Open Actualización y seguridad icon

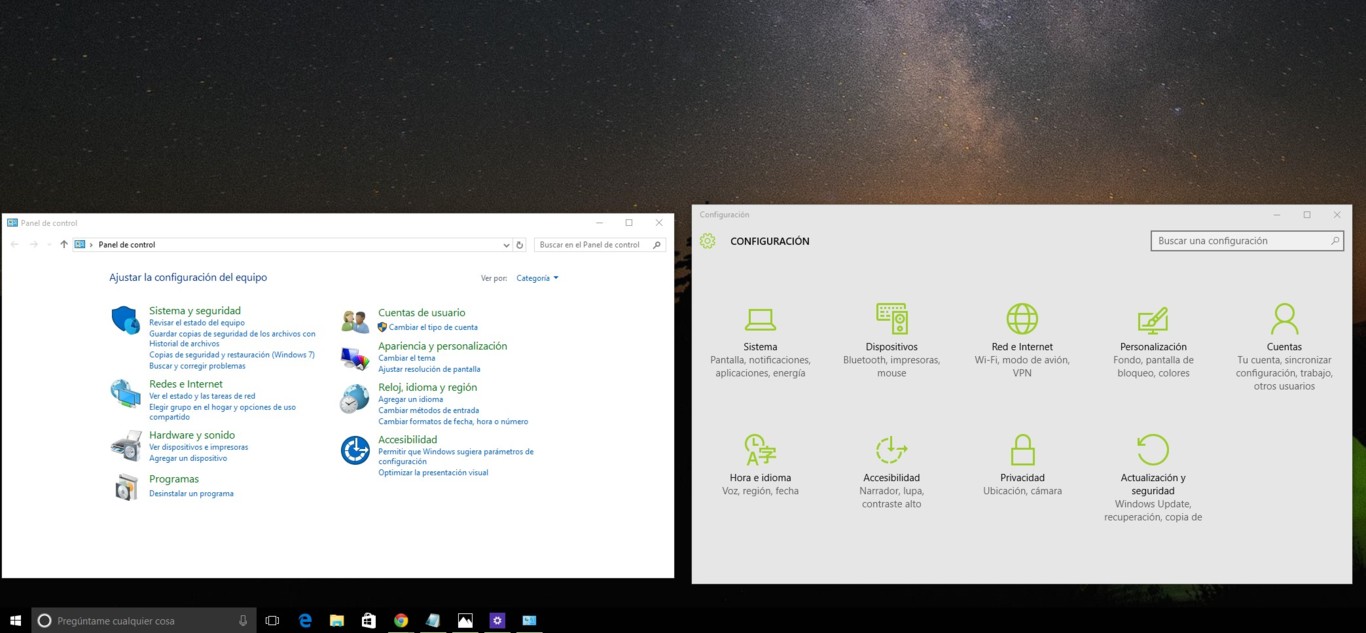click(x=1153, y=450)
